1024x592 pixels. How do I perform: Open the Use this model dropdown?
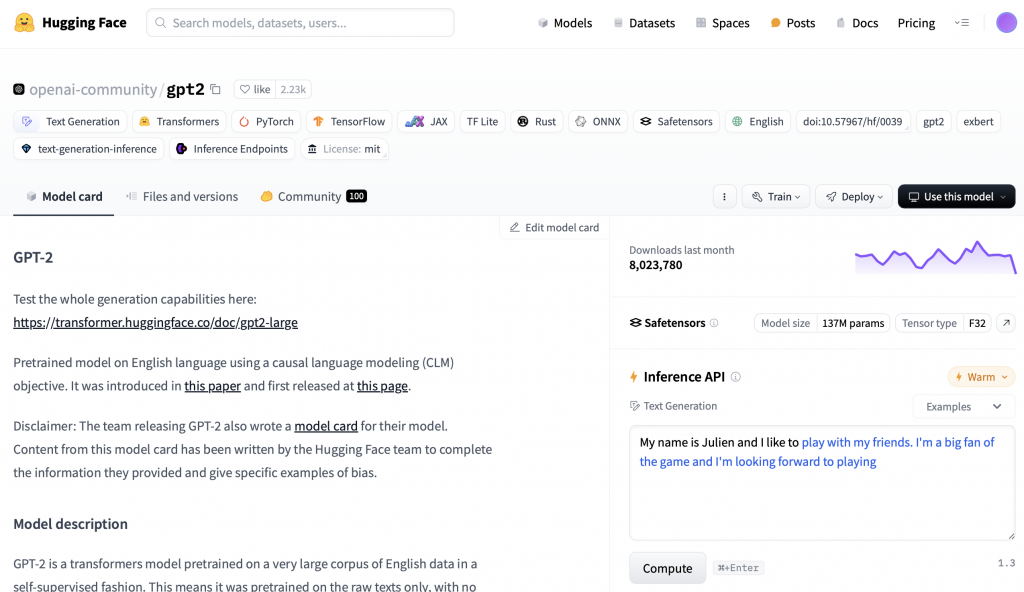[956, 197]
